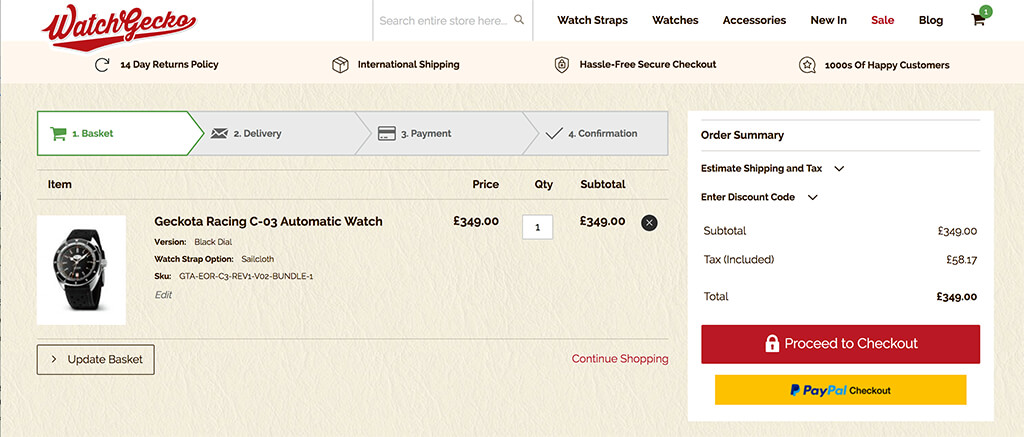Pay with PayPal Checkout button
The image size is (1024, 437).
(840, 390)
